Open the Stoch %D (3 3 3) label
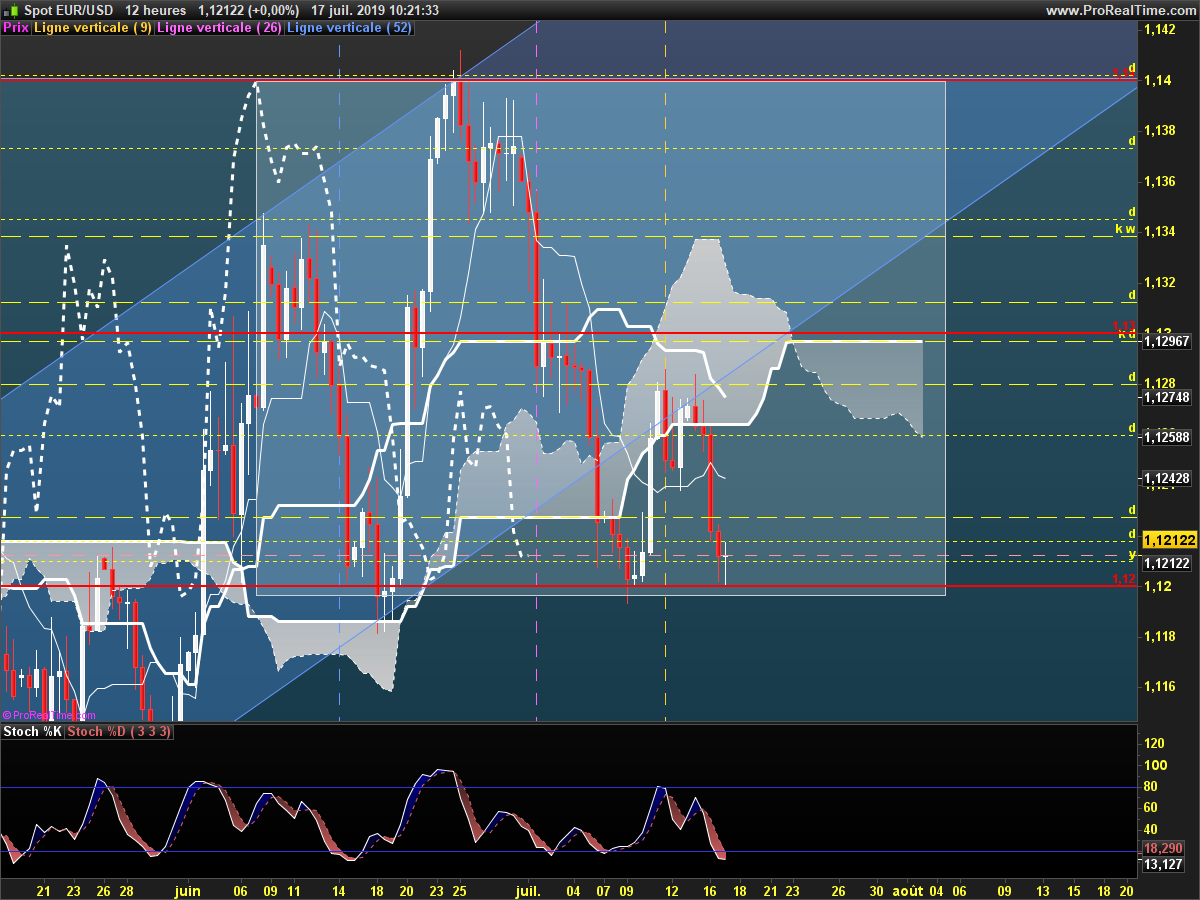The width and height of the screenshot is (1200, 900). [120, 732]
